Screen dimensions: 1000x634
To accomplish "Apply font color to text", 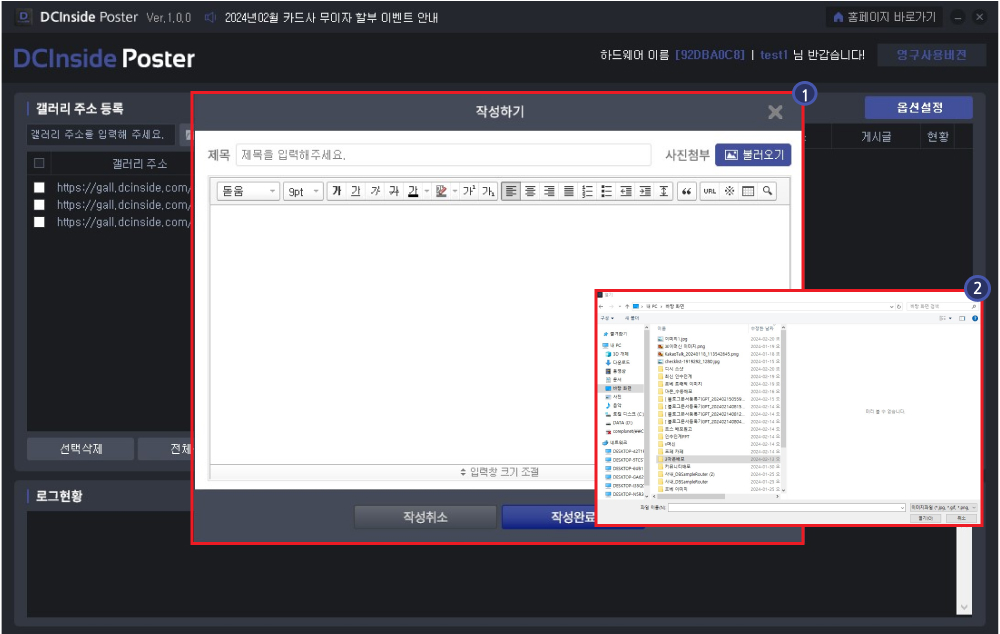I will tap(413, 191).
